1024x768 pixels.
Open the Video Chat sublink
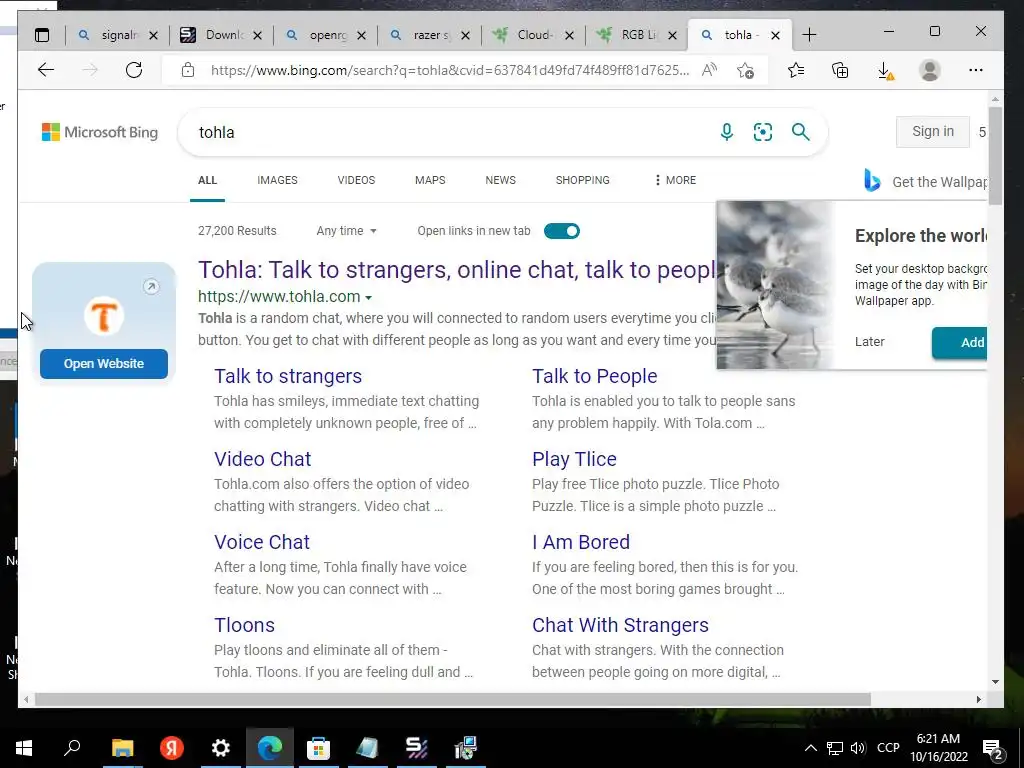click(263, 459)
